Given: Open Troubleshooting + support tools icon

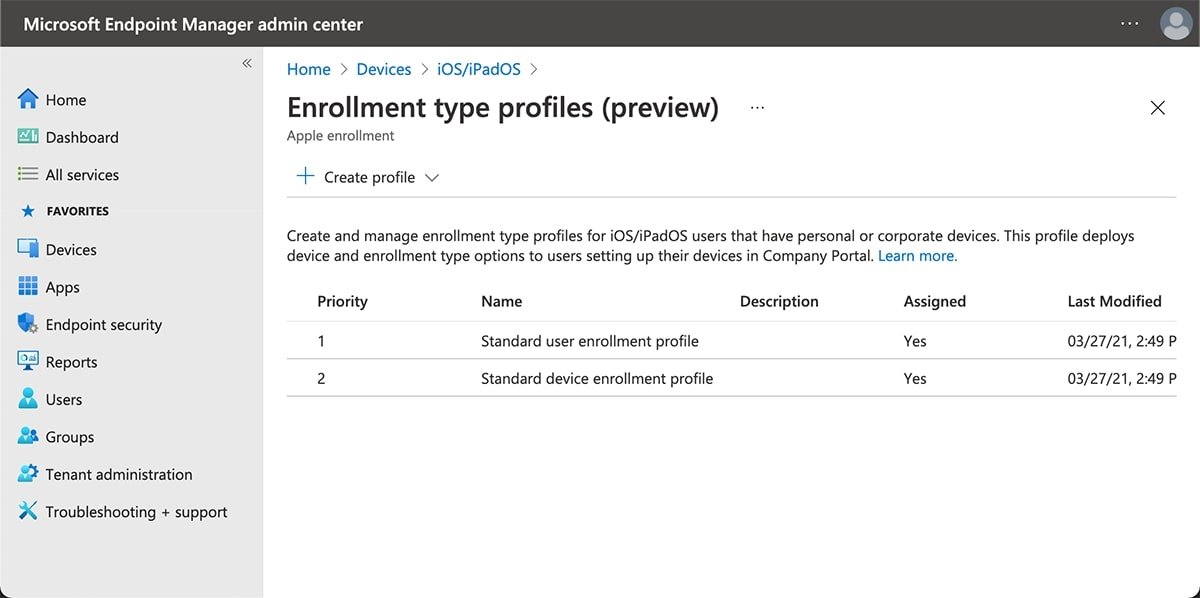Looking at the screenshot, I should coord(28,511).
